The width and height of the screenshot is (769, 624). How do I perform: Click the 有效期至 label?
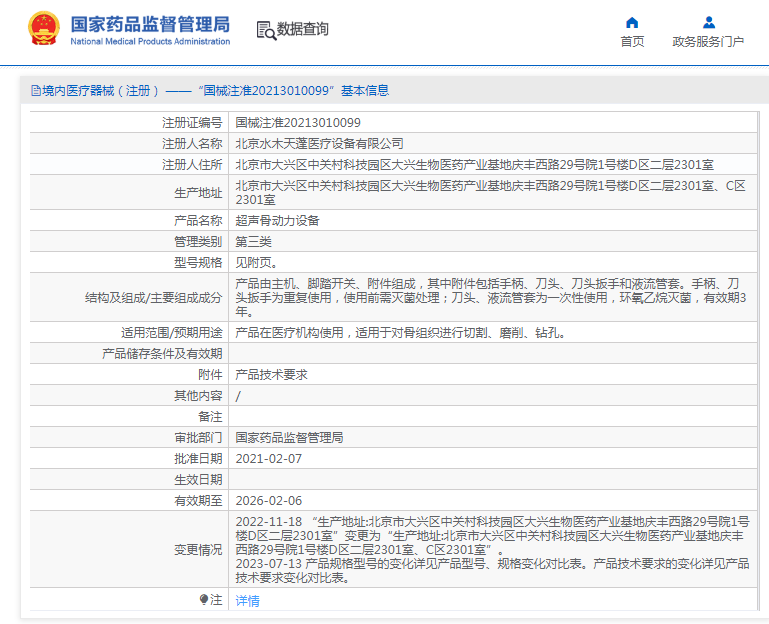[x=198, y=501]
